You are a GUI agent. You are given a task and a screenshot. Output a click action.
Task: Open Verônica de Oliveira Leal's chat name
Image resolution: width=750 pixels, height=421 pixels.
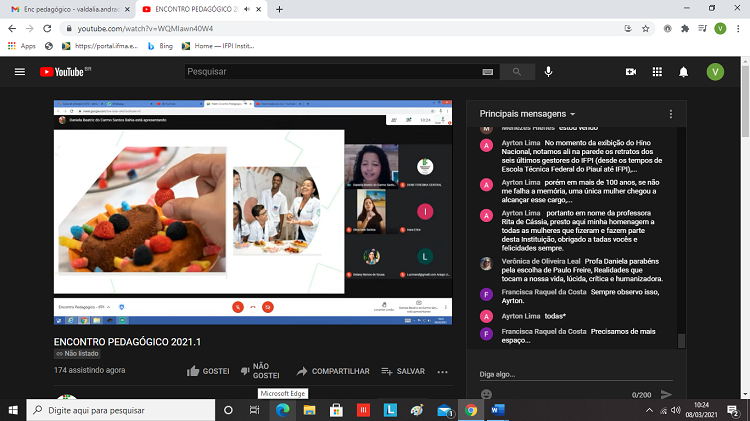tap(540, 261)
